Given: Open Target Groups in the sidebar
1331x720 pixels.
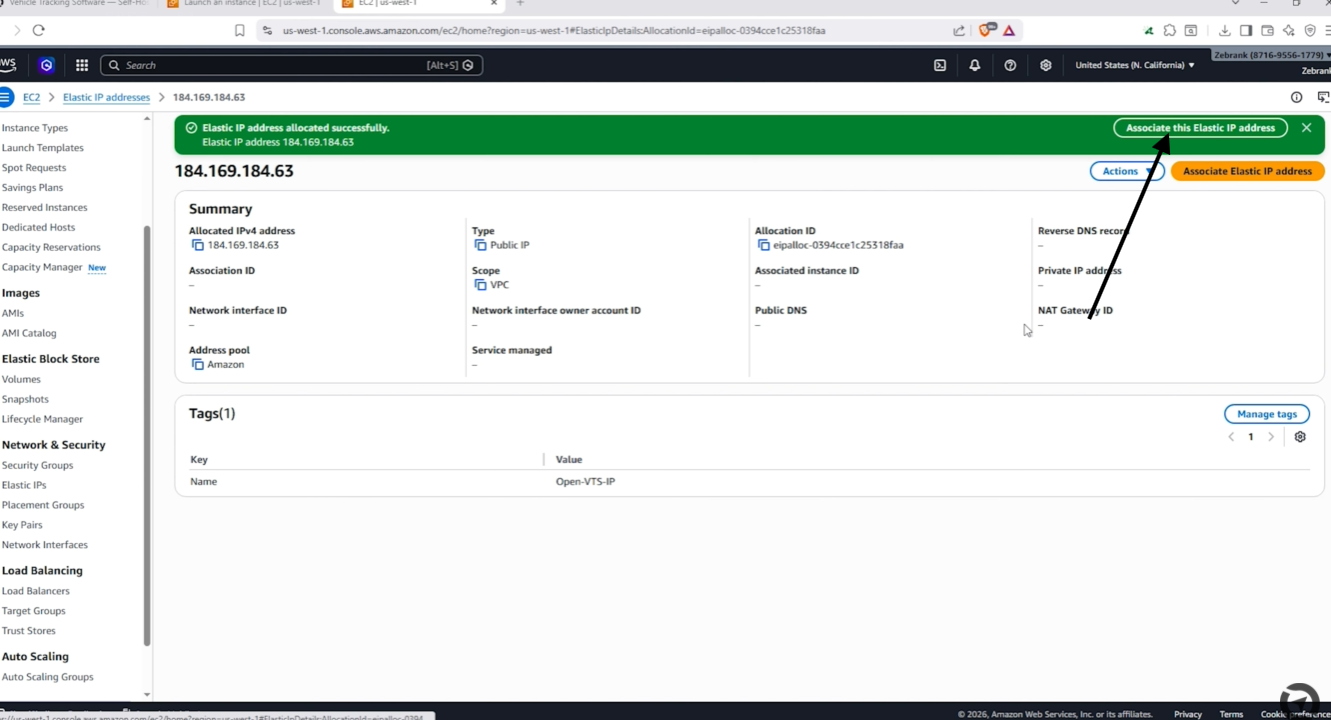Looking at the screenshot, I should [x=33, y=611].
